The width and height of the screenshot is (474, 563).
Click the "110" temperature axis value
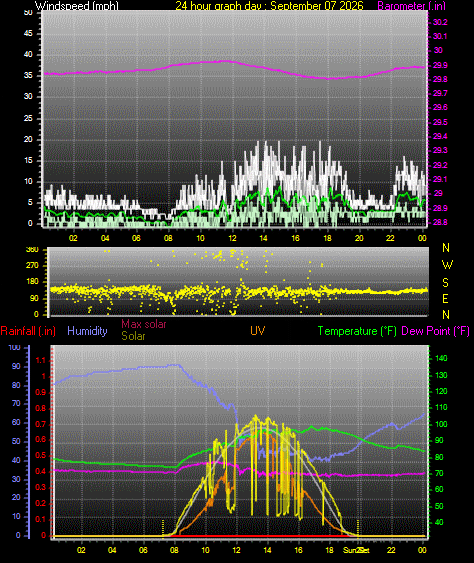click(441, 407)
